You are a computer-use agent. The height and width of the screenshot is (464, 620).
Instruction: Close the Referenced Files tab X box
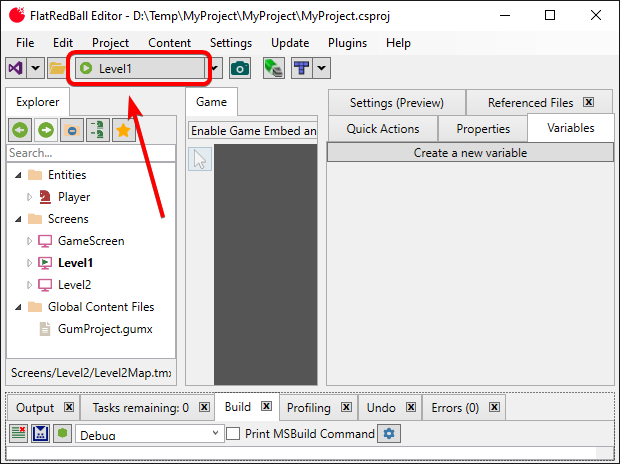pos(589,103)
